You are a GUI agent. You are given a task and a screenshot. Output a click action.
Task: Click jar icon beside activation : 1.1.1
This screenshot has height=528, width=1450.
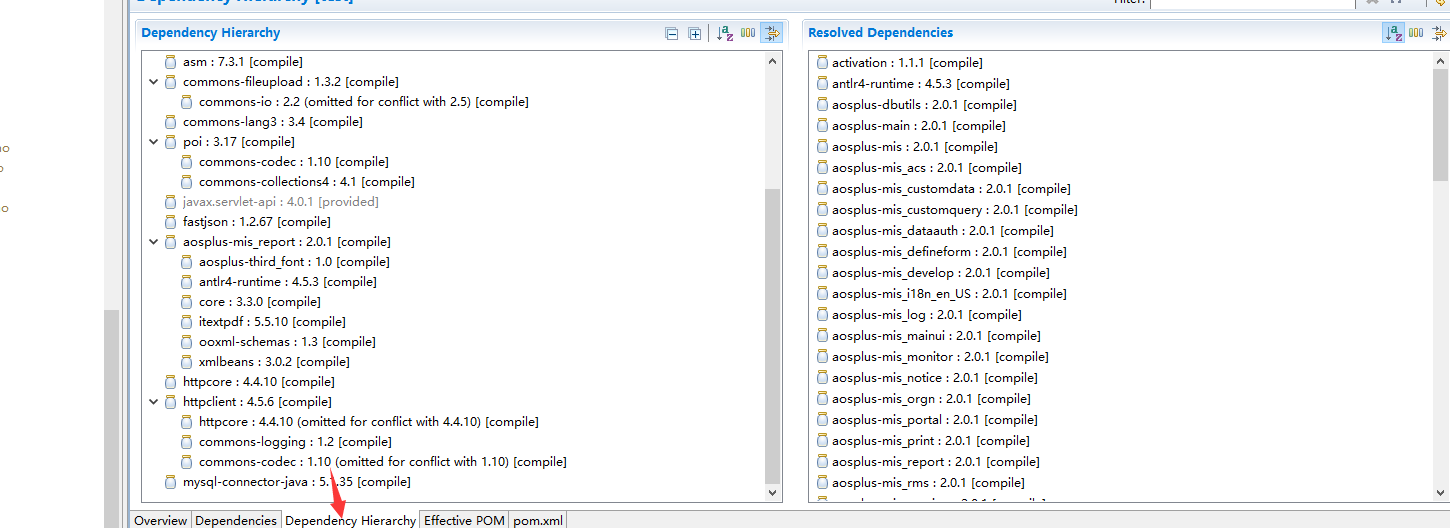click(x=822, y=63)
